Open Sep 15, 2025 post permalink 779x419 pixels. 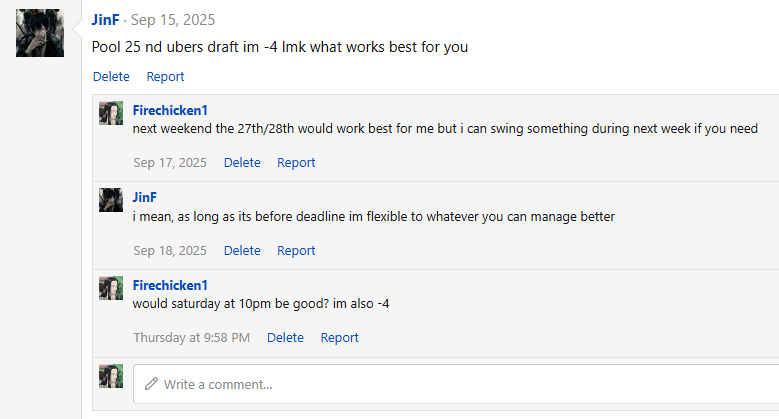[173, 20]
